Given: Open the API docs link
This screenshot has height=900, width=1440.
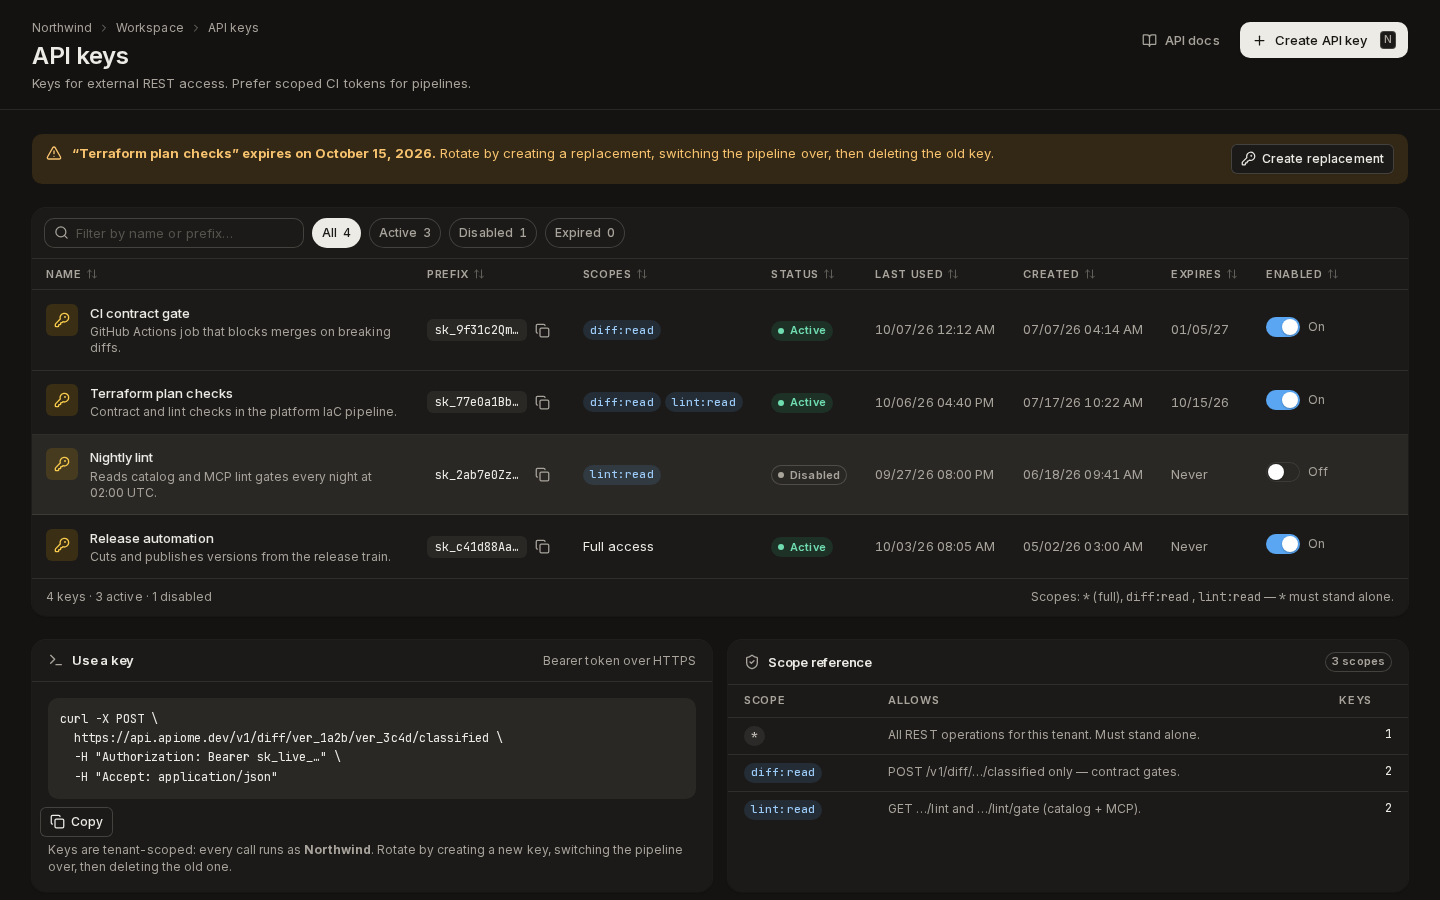Looking at the screenshot, I should point(1181,40).
